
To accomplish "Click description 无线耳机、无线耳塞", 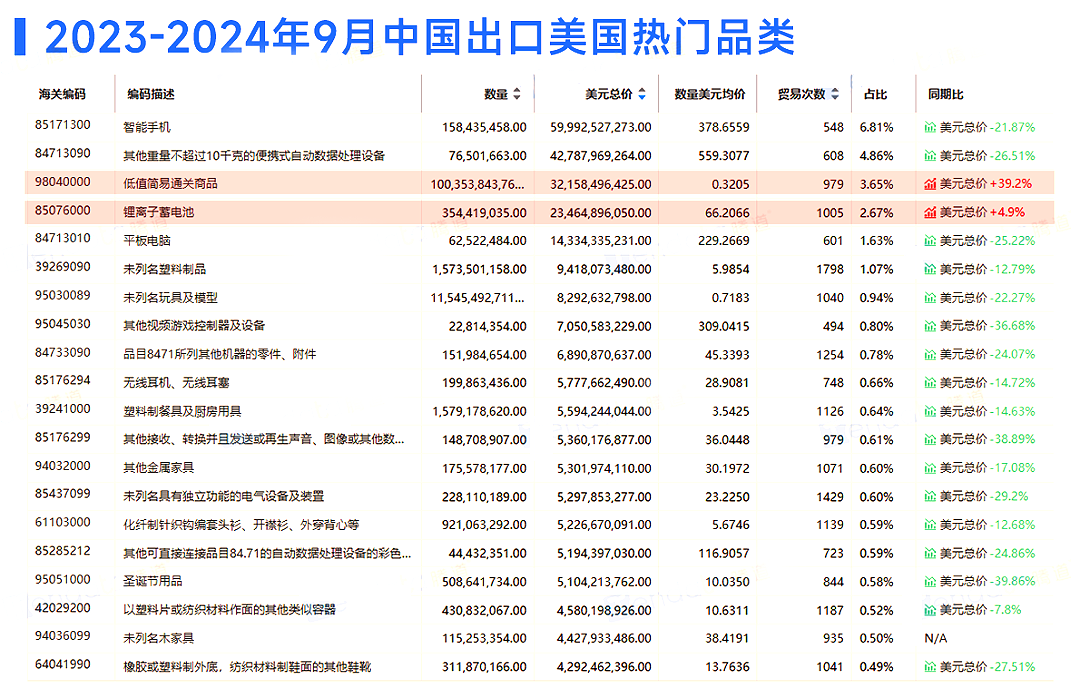I will [x=176, y=382].
